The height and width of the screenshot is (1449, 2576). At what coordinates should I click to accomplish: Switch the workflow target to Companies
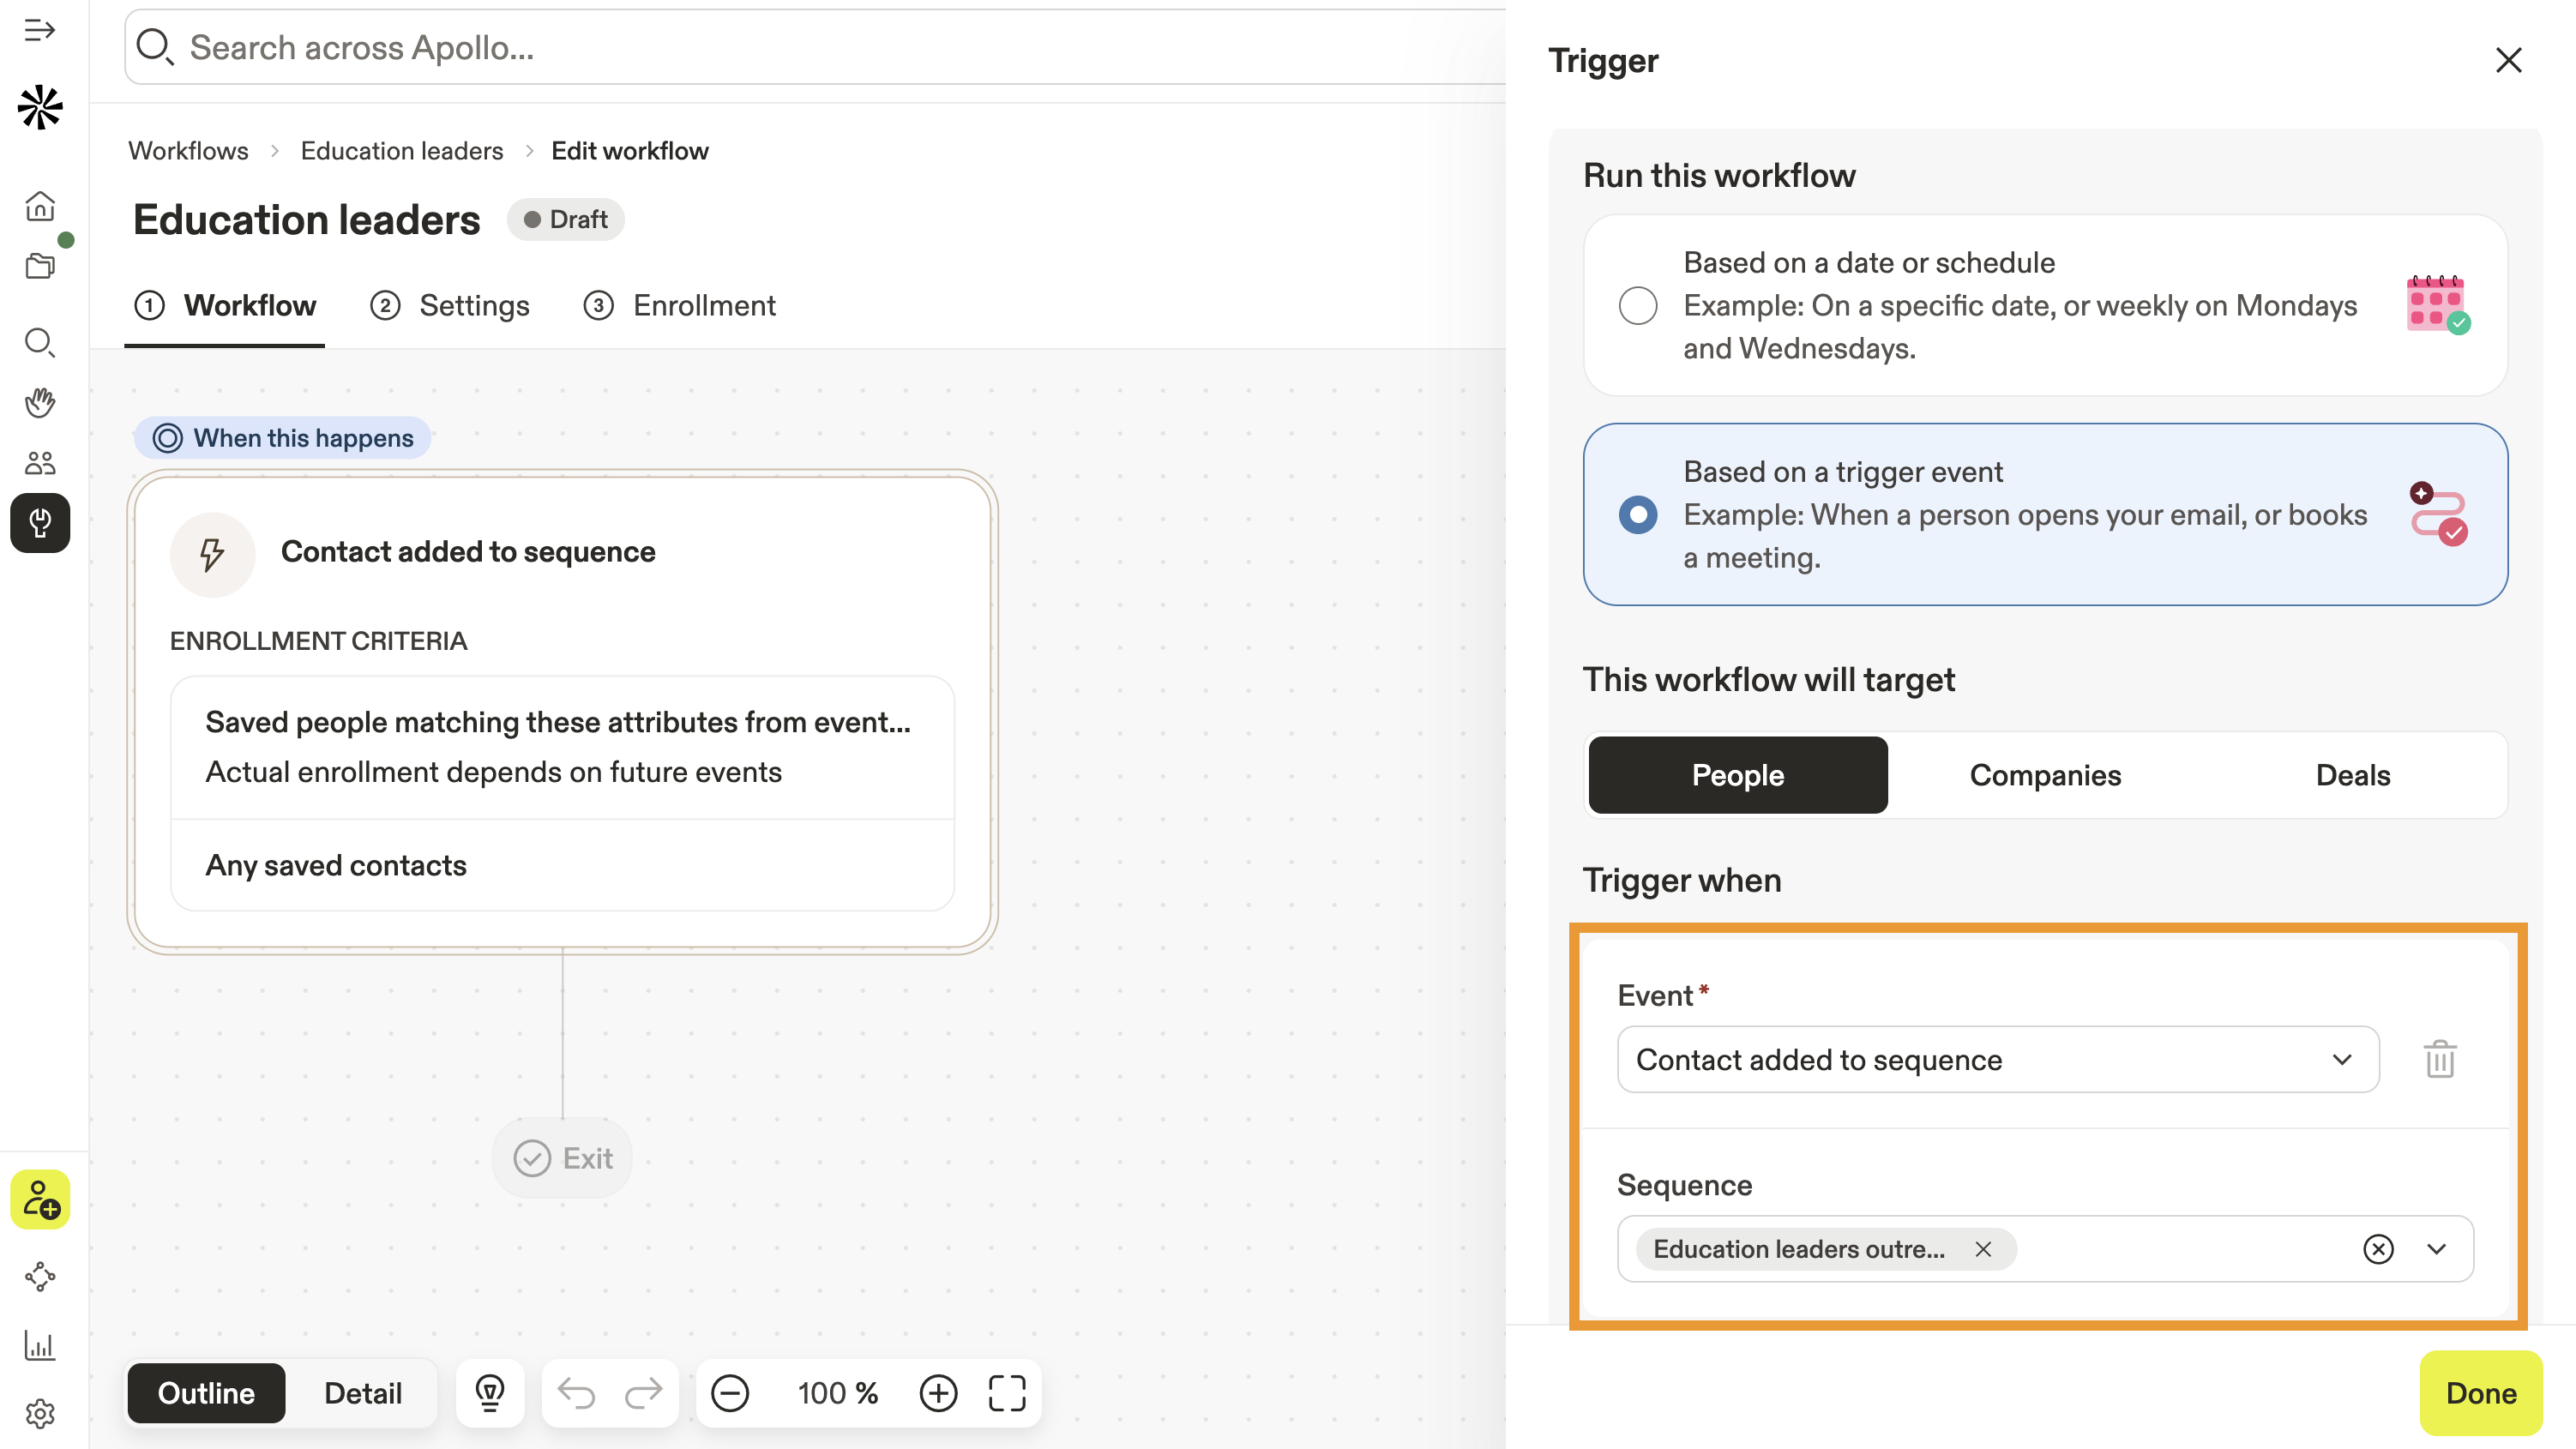tap(2045, 775)
